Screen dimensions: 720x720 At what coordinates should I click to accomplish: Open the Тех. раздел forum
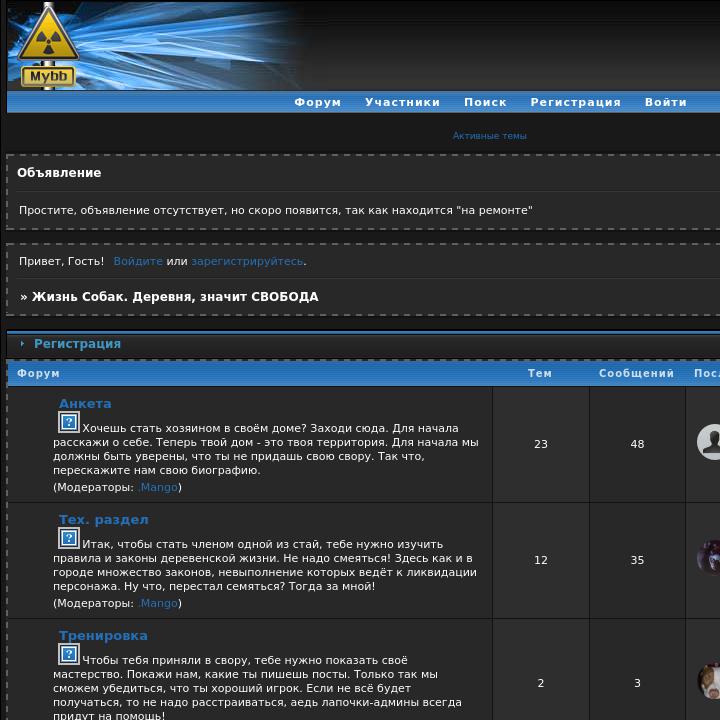(104, 520)
